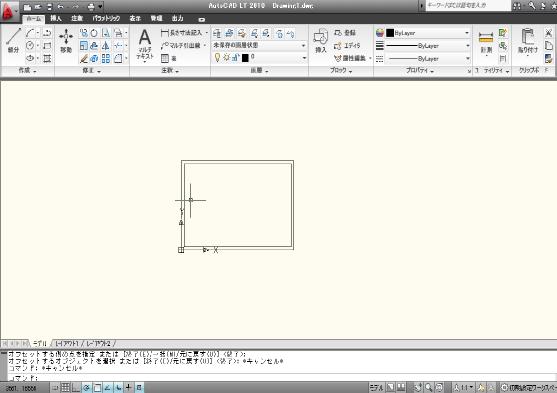The width and height of the screenshot is (557, 393).
Task: Click the Model (モデル) button in status bar
Action: [377, 387]
